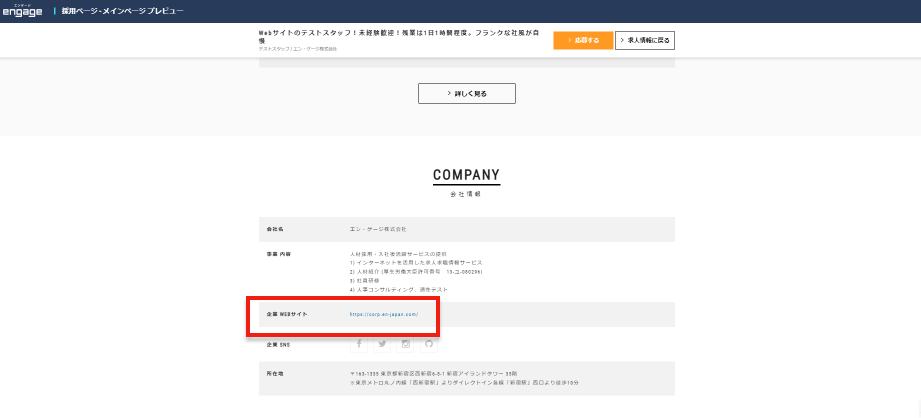Click the 事業内容 row label

point(278,254)
